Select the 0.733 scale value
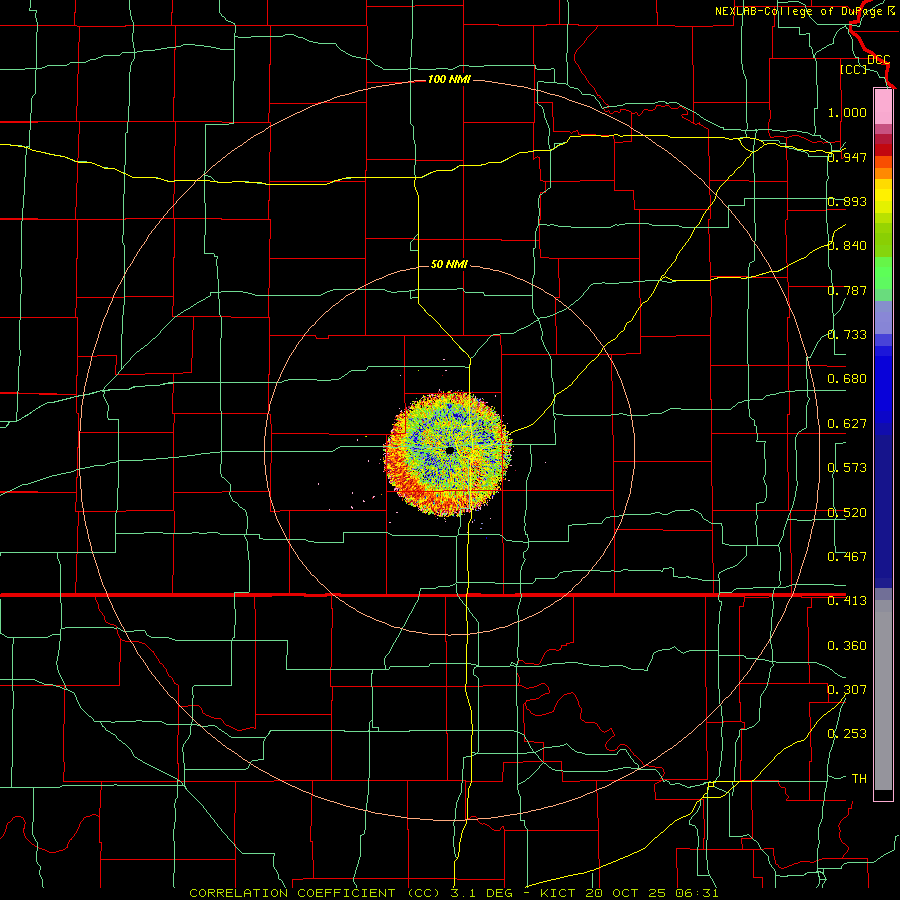The height and width of the screenshot is (900, 900). tap(847, 335)
